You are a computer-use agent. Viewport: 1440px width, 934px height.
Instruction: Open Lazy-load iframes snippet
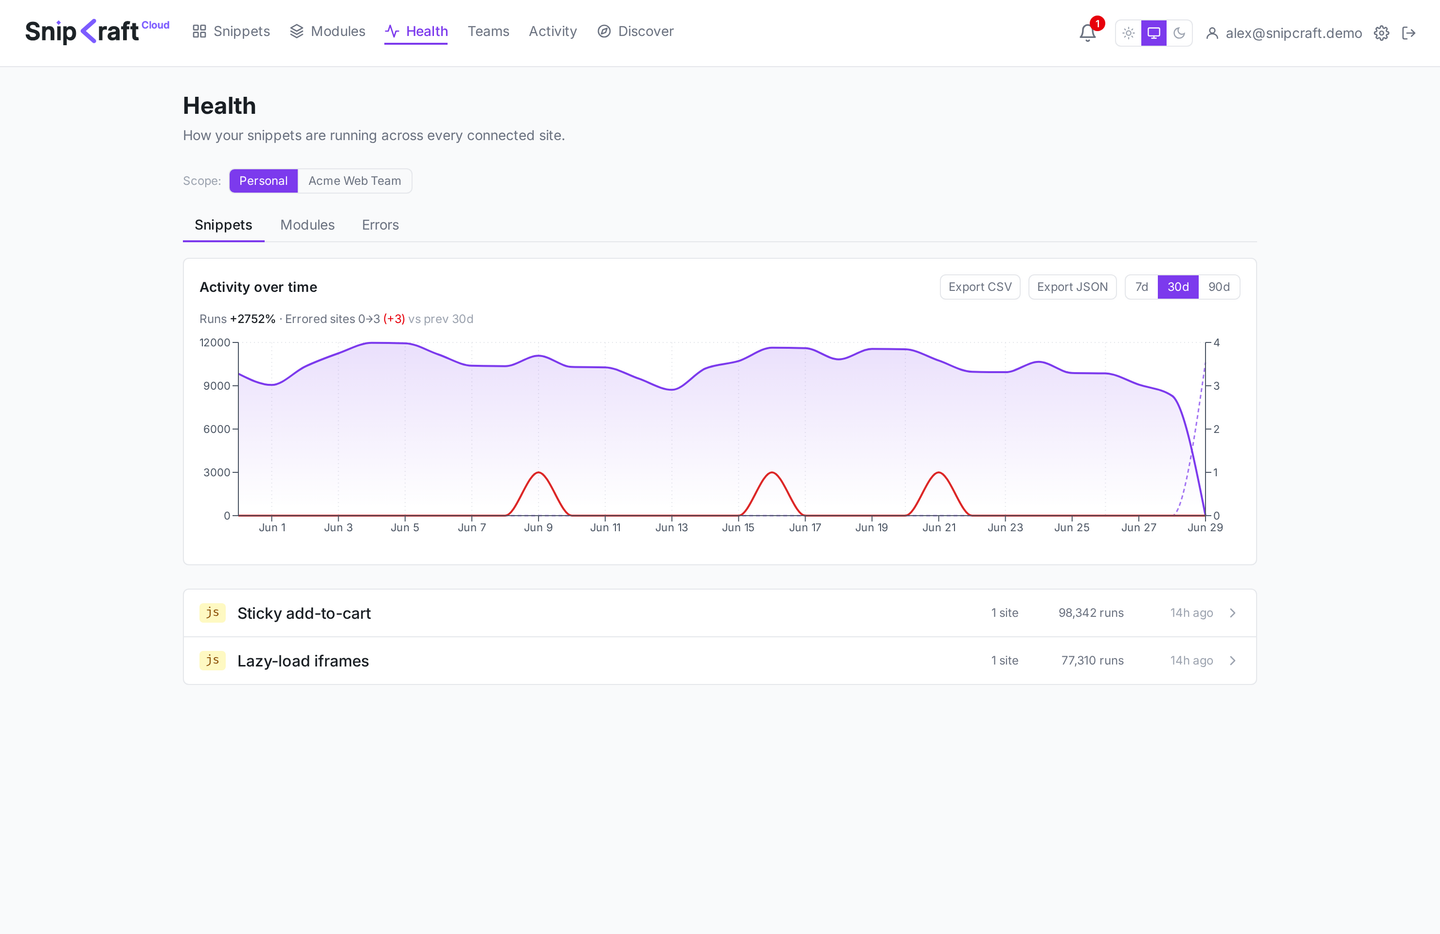720,661
